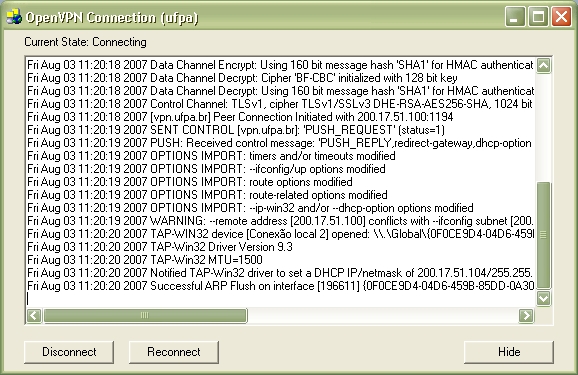
Task: Hide the OpenVPN connection window
Action: 509,352
